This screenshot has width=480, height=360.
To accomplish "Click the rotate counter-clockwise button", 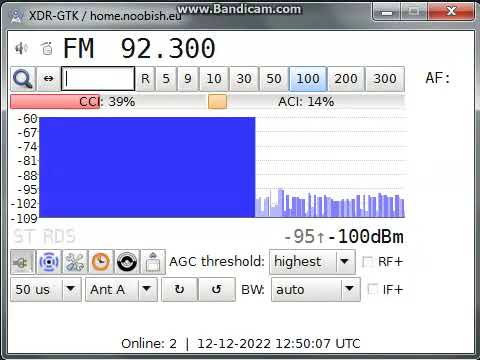I will [x=217, y=289].
